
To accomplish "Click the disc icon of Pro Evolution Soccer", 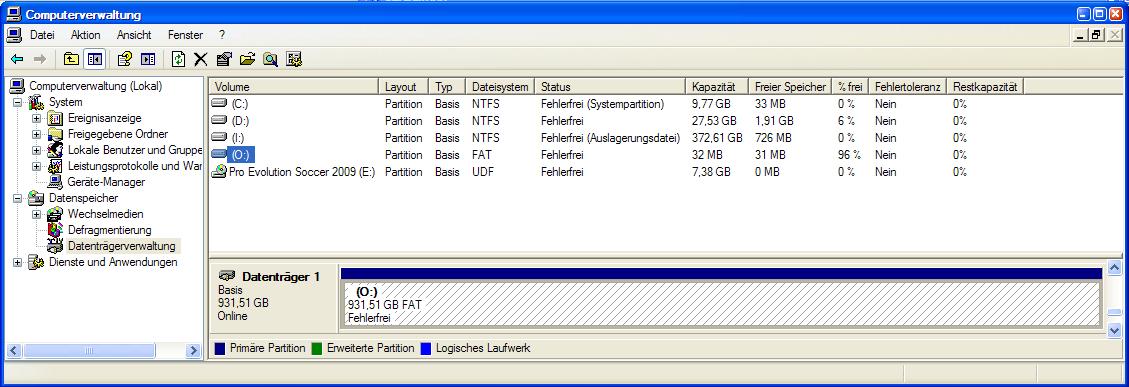I will [x=219, y=172].
